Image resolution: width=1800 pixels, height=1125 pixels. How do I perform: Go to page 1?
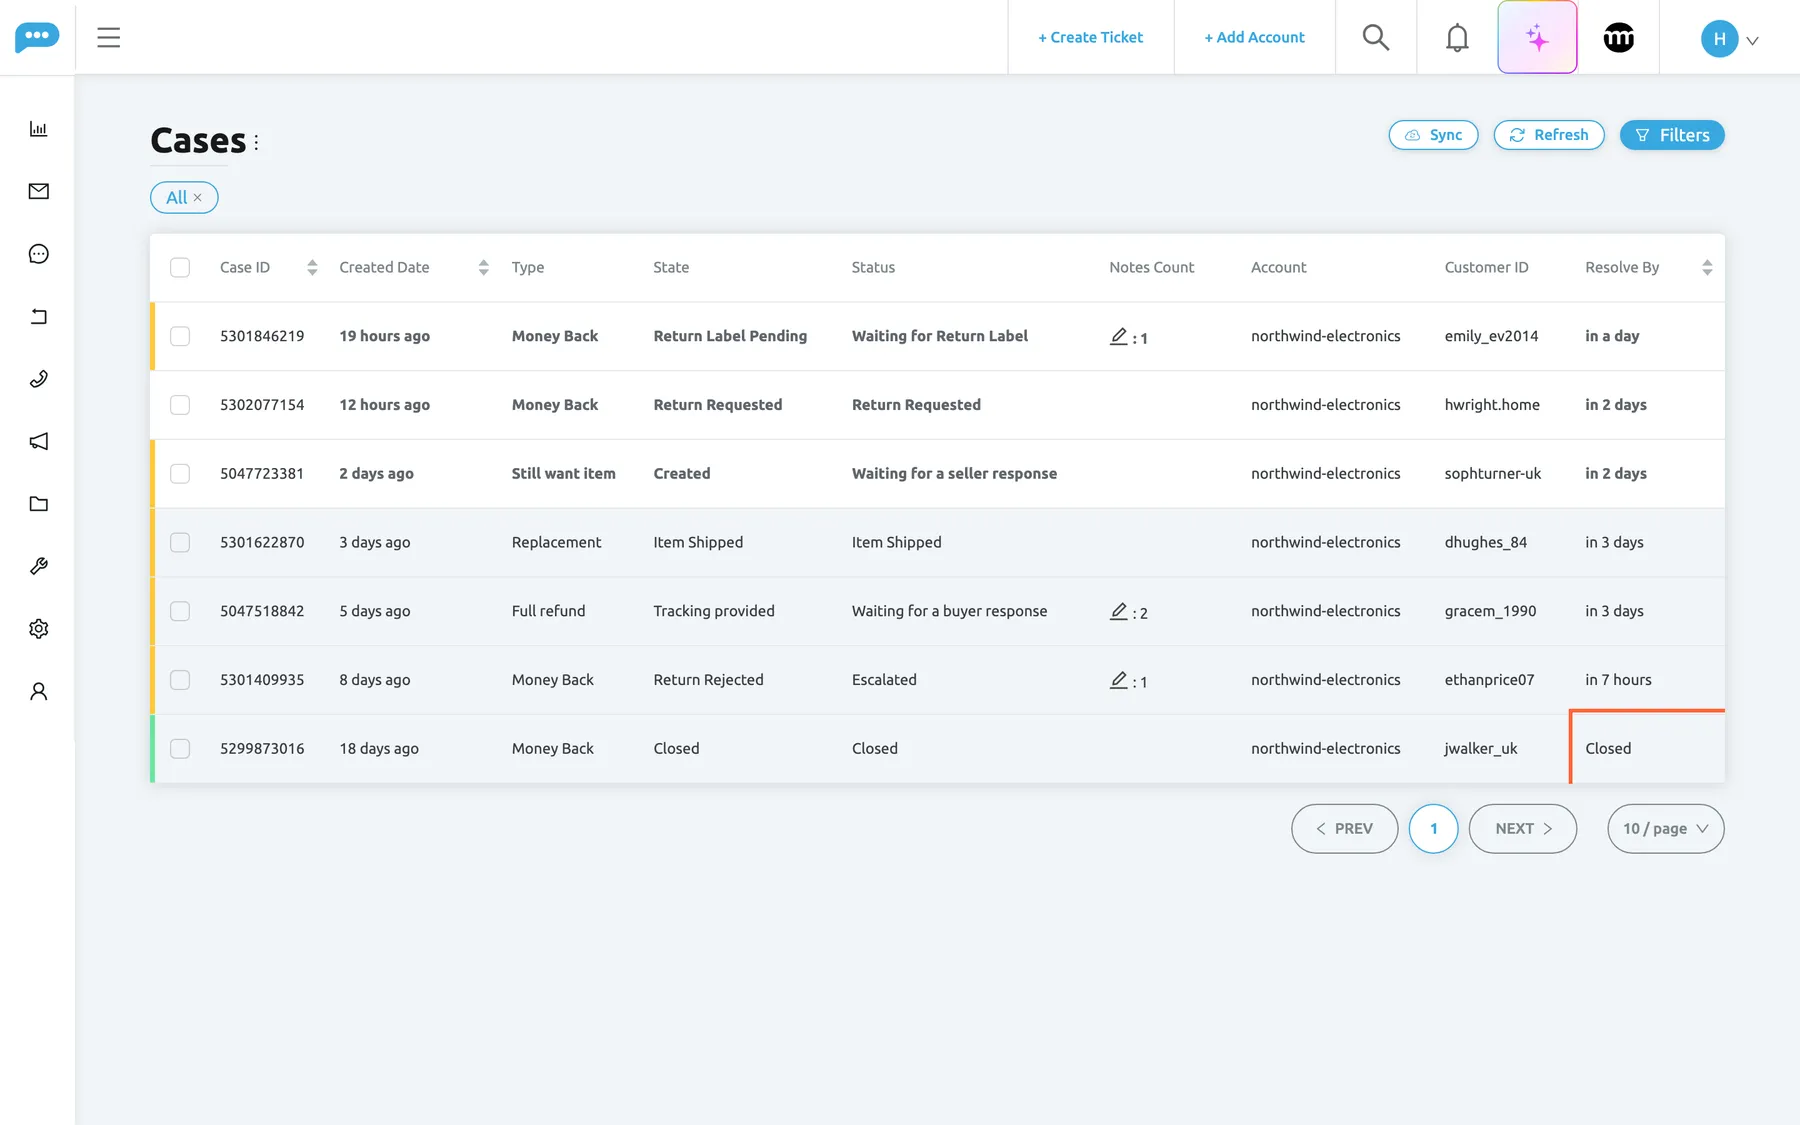[1433, 829]
